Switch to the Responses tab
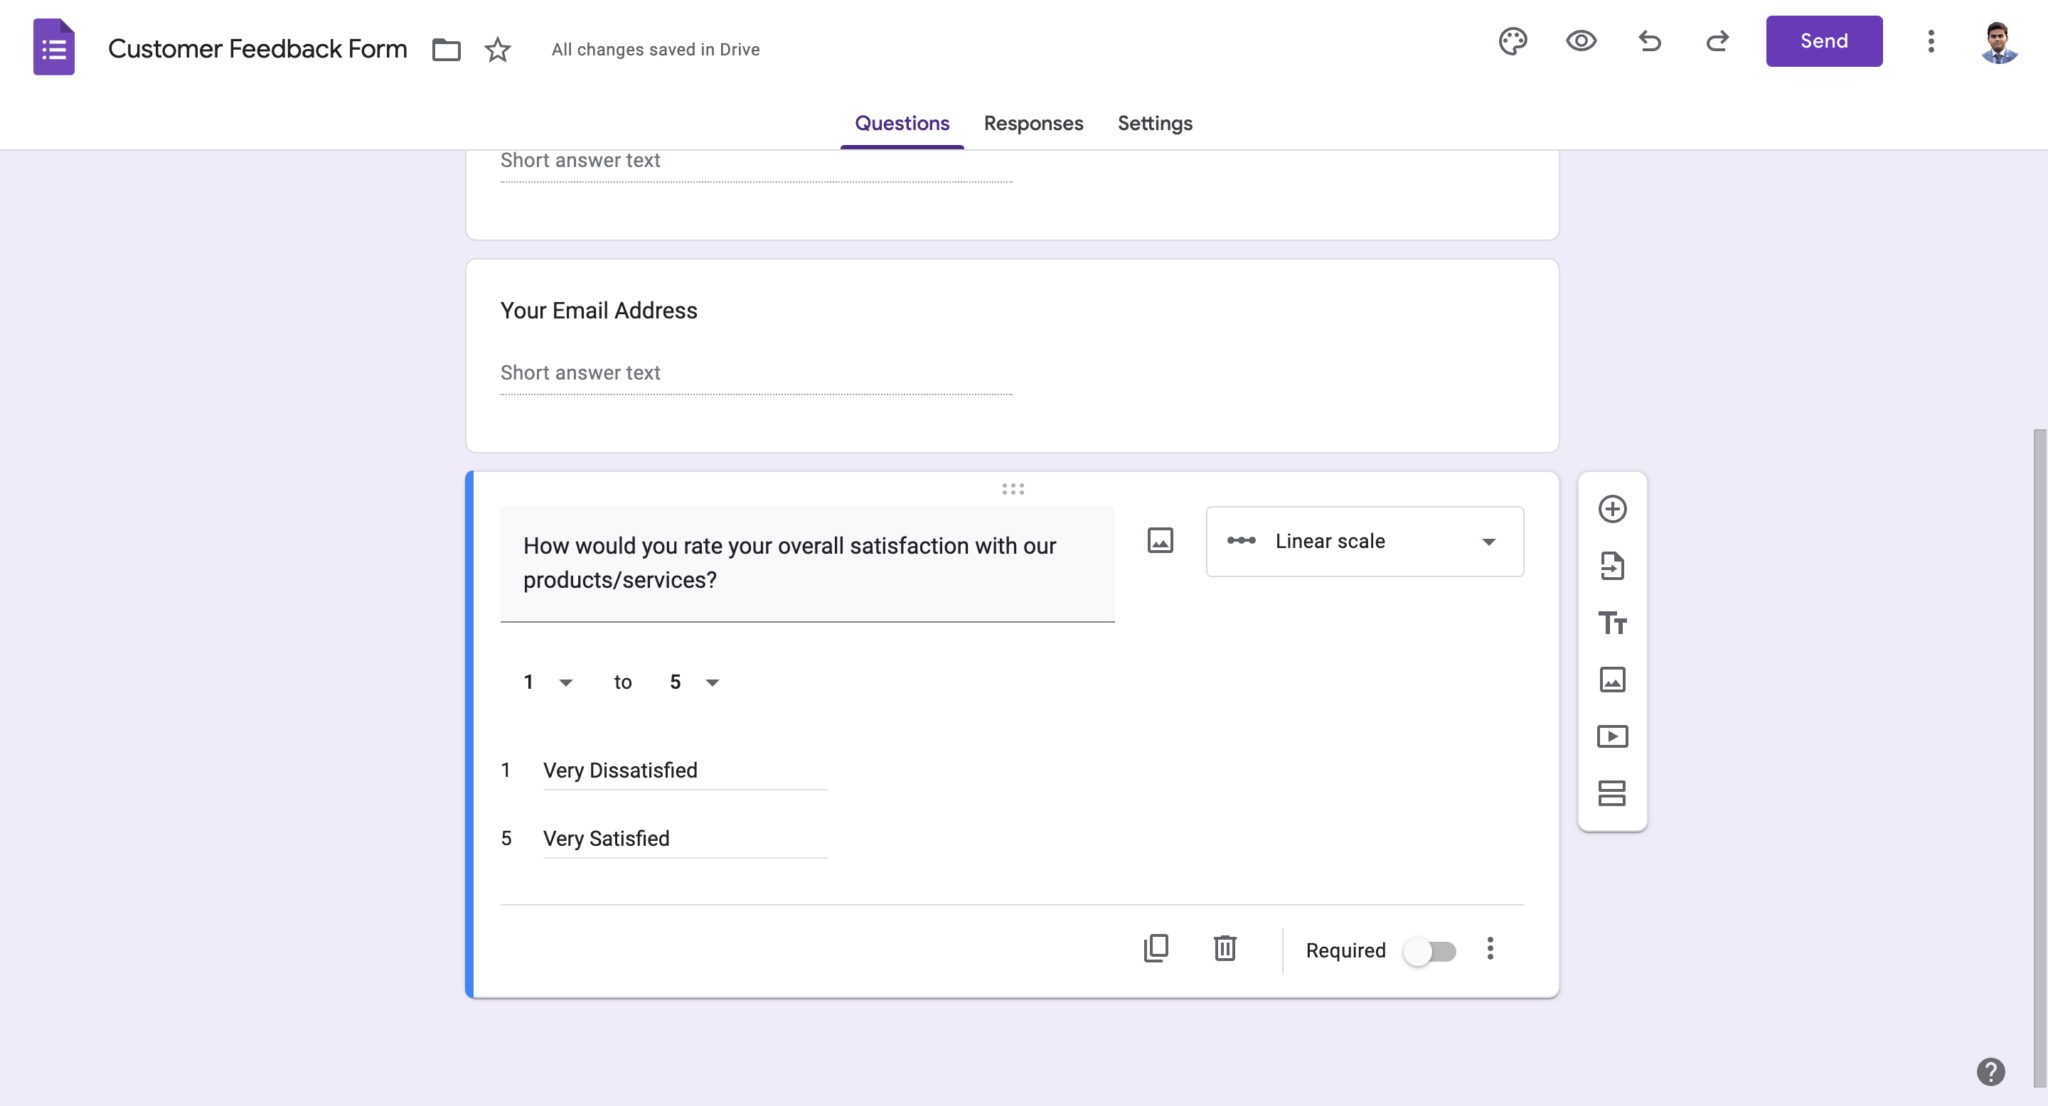2048x1106 pixels. (x=1033, y=123)
